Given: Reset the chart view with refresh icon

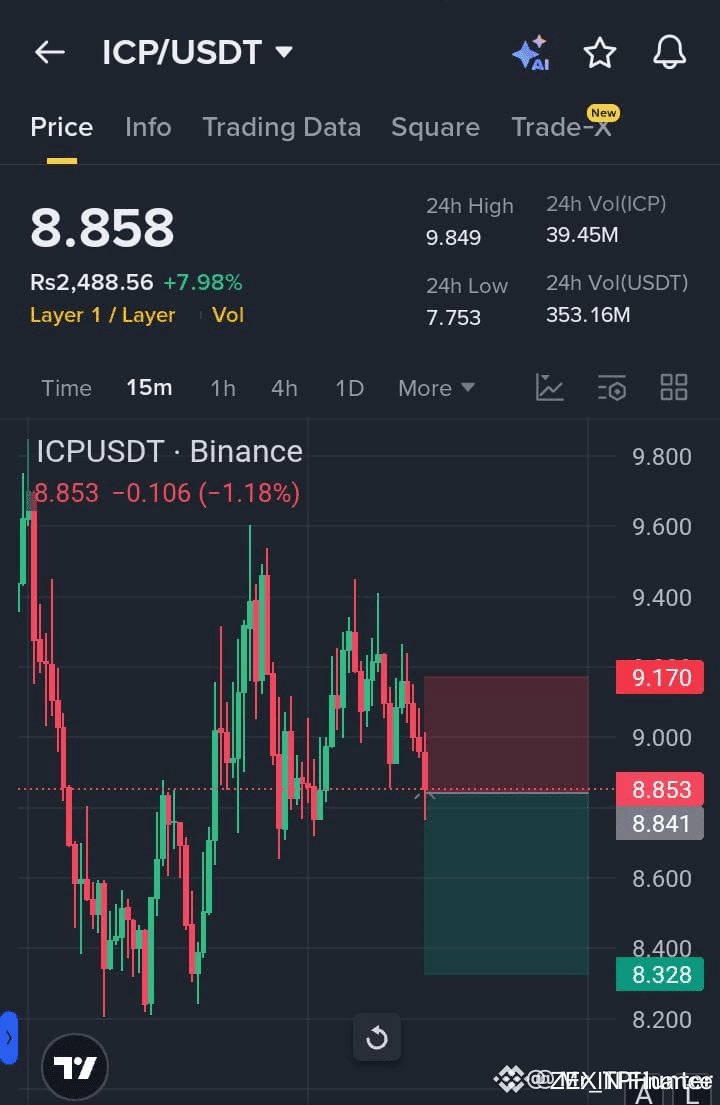Looking at the screenshot, I should 377,1037.
